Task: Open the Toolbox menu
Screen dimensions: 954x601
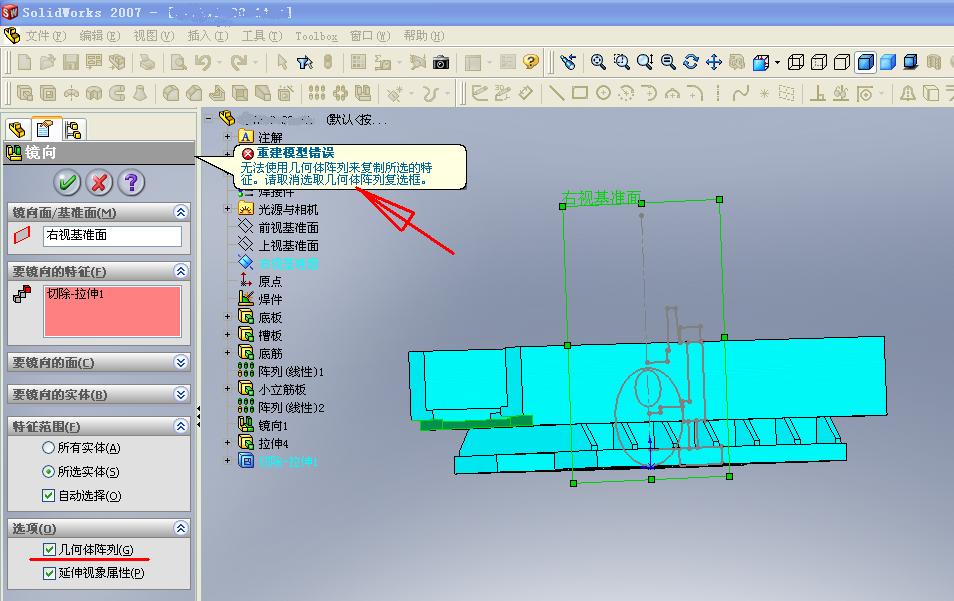Action: 316,36
